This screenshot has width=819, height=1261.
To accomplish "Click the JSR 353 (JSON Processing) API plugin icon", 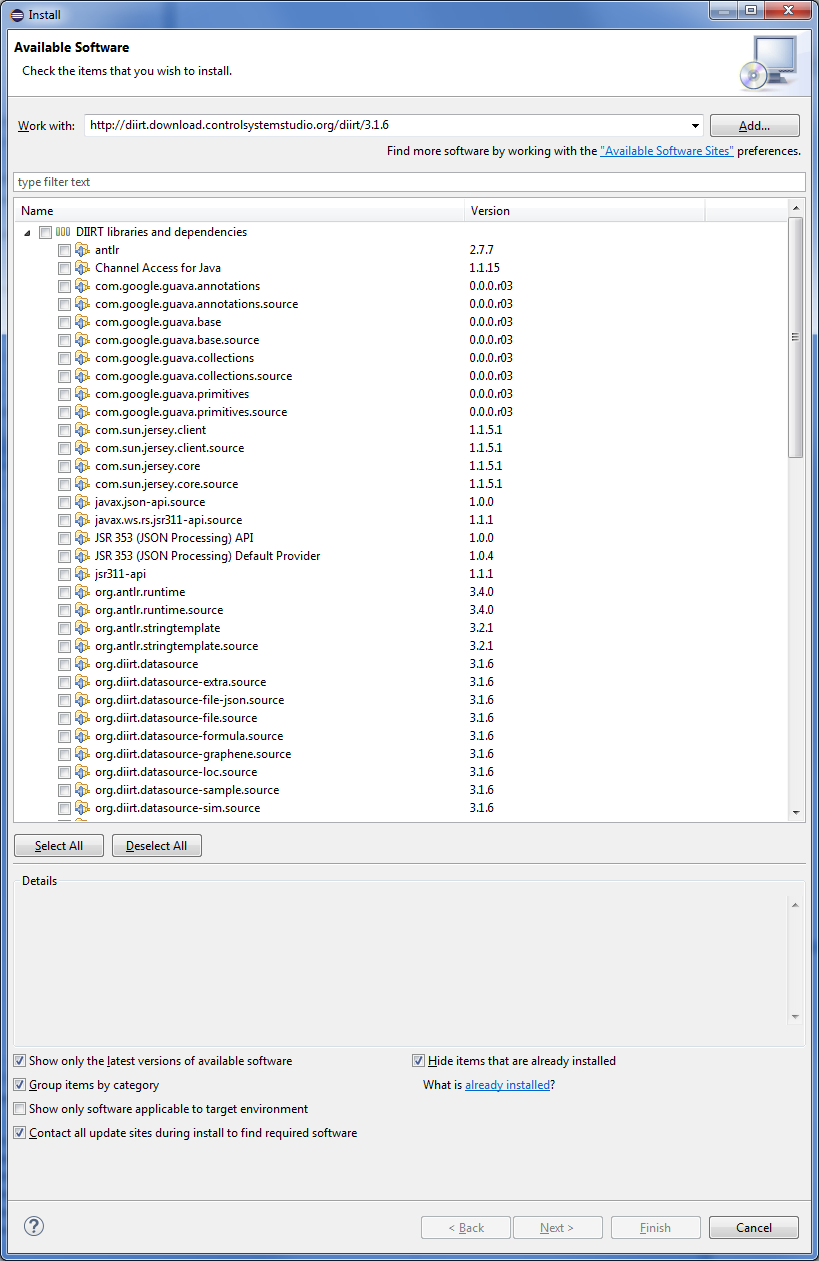I will pyautogui.click(x=82, y=537).
